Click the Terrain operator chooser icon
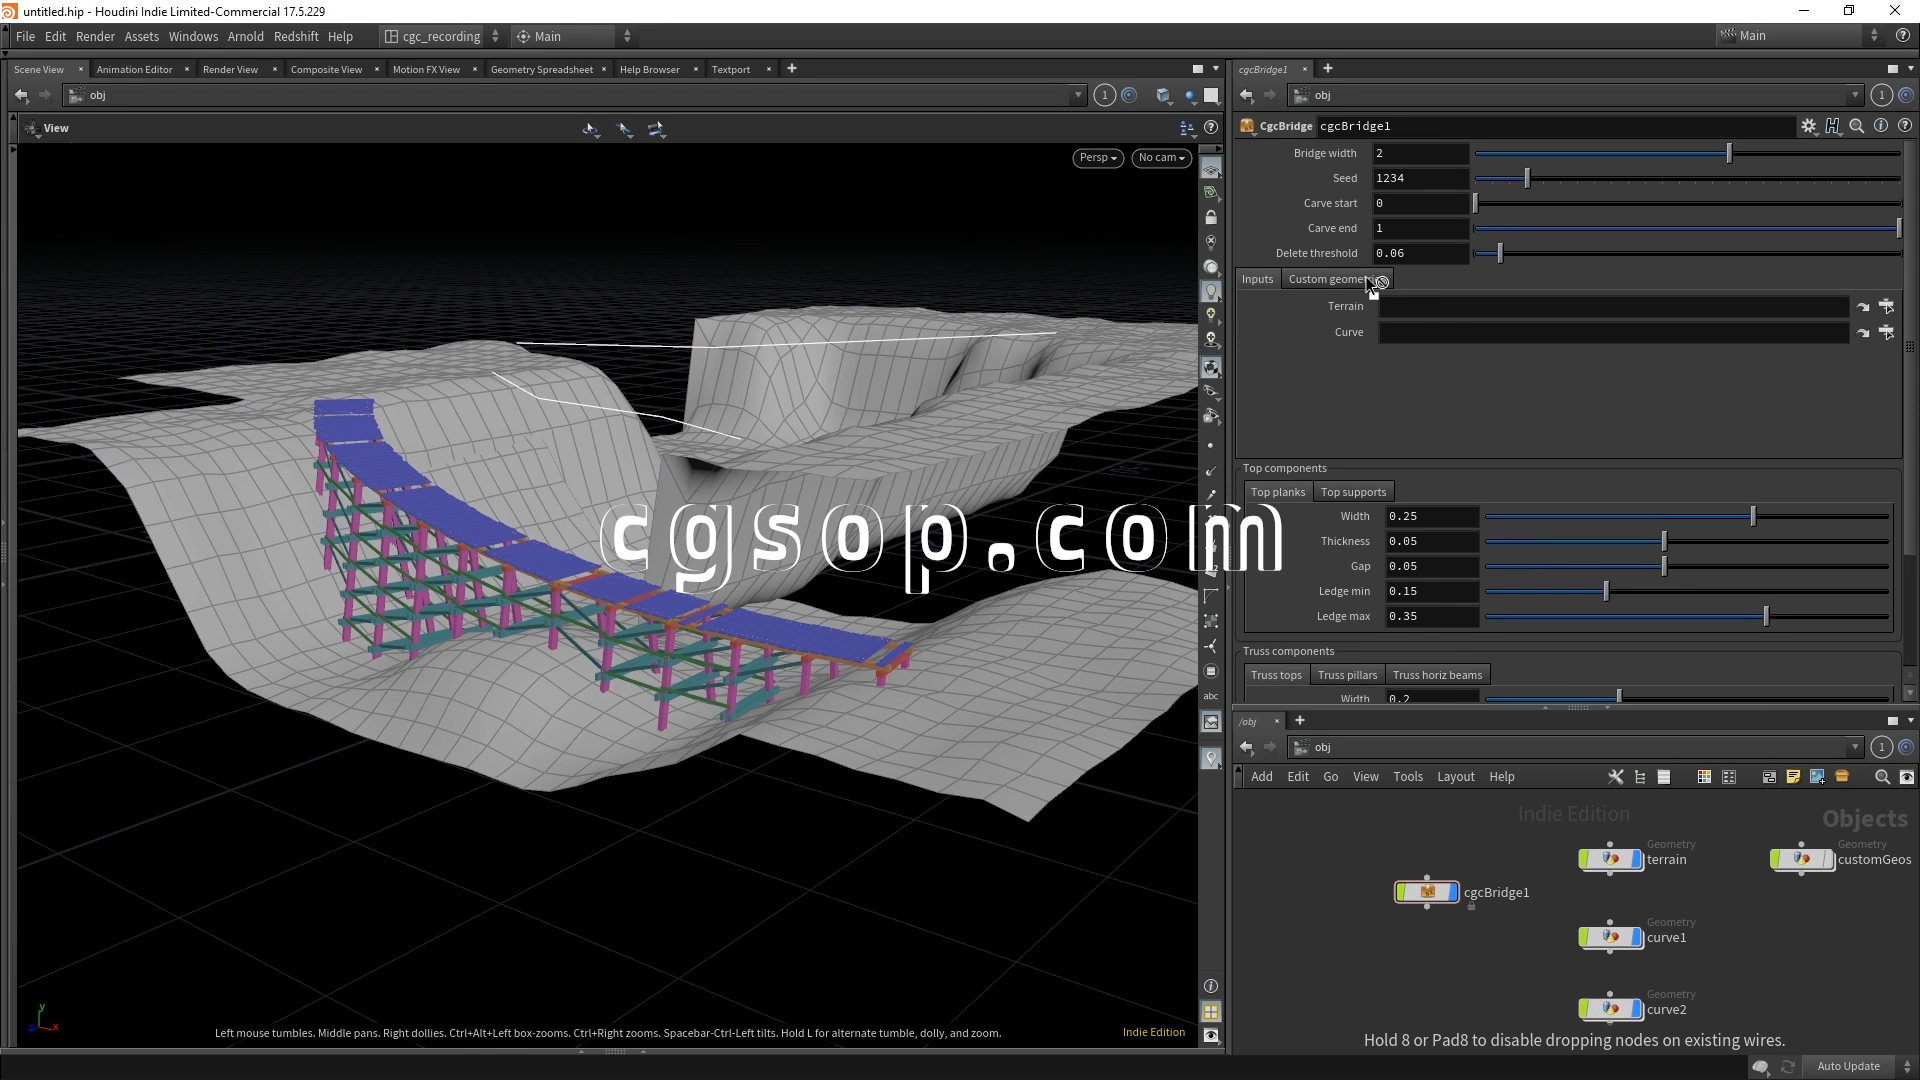This screenshot has height=1080, width=1920. coord(1886,307)
